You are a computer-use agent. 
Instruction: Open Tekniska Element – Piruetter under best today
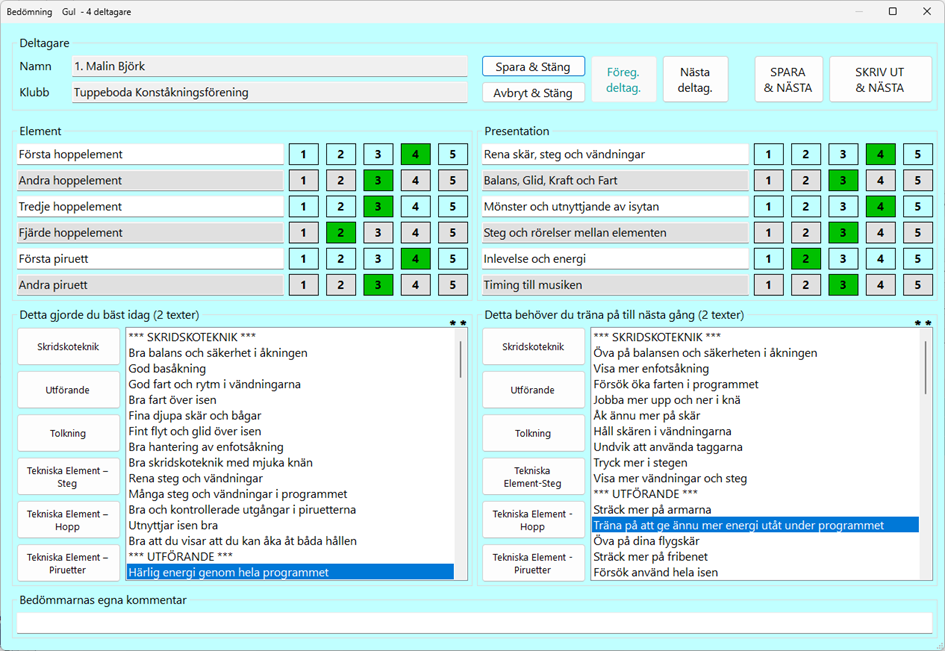pos(68,564)
